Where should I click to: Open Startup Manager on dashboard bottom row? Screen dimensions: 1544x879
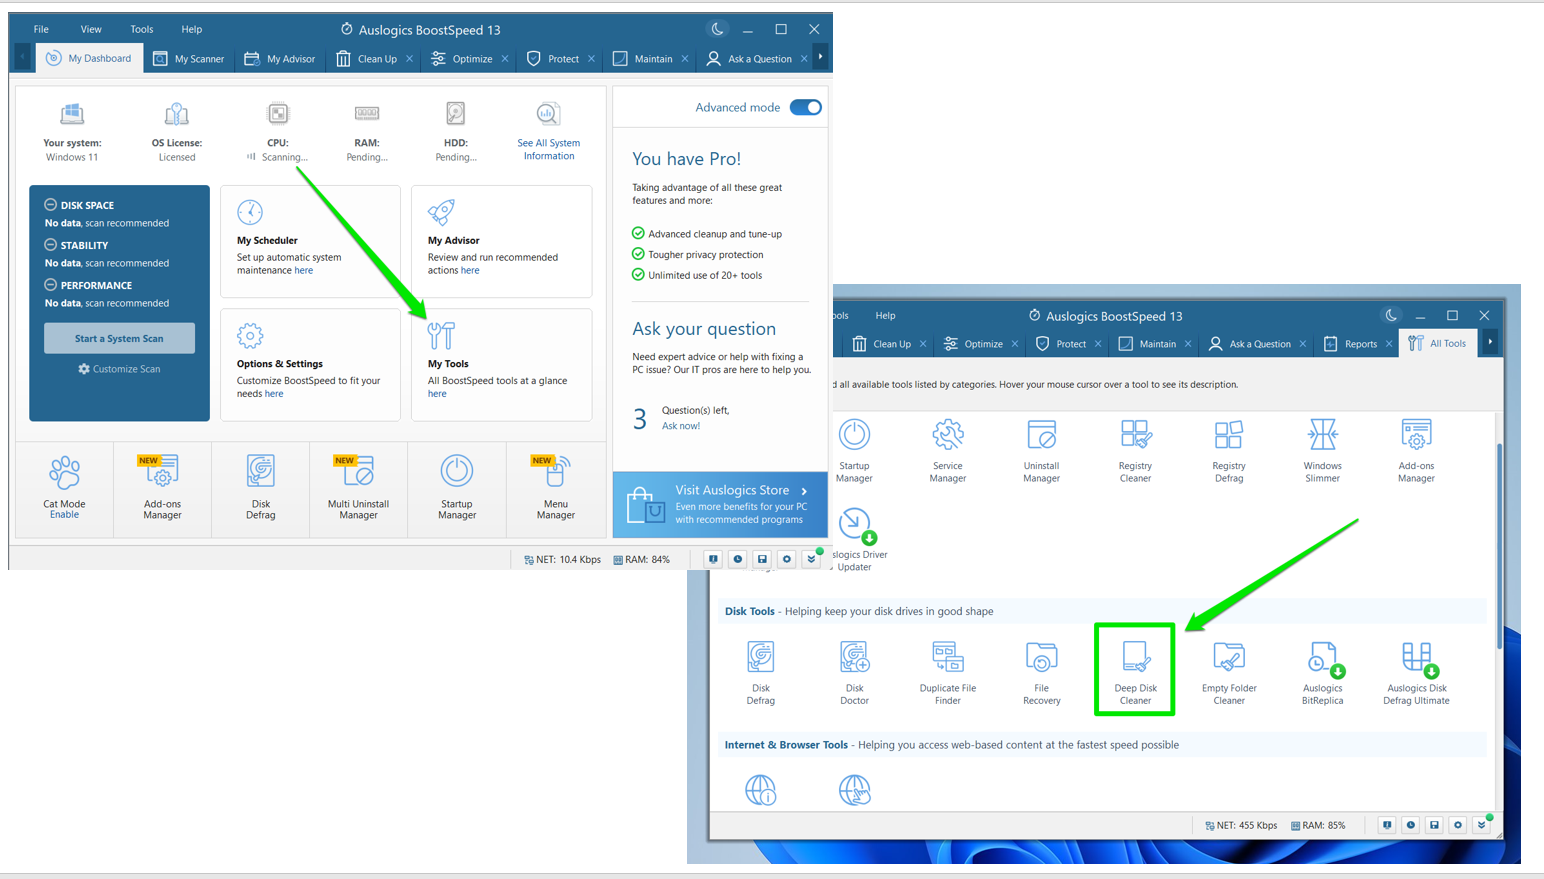click(457, 488)
